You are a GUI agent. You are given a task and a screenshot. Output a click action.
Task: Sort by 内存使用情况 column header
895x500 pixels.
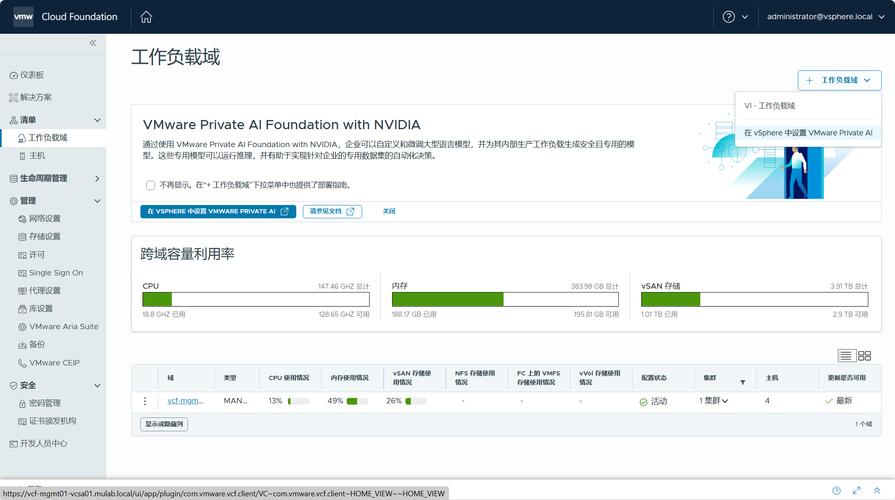point(349,378)
